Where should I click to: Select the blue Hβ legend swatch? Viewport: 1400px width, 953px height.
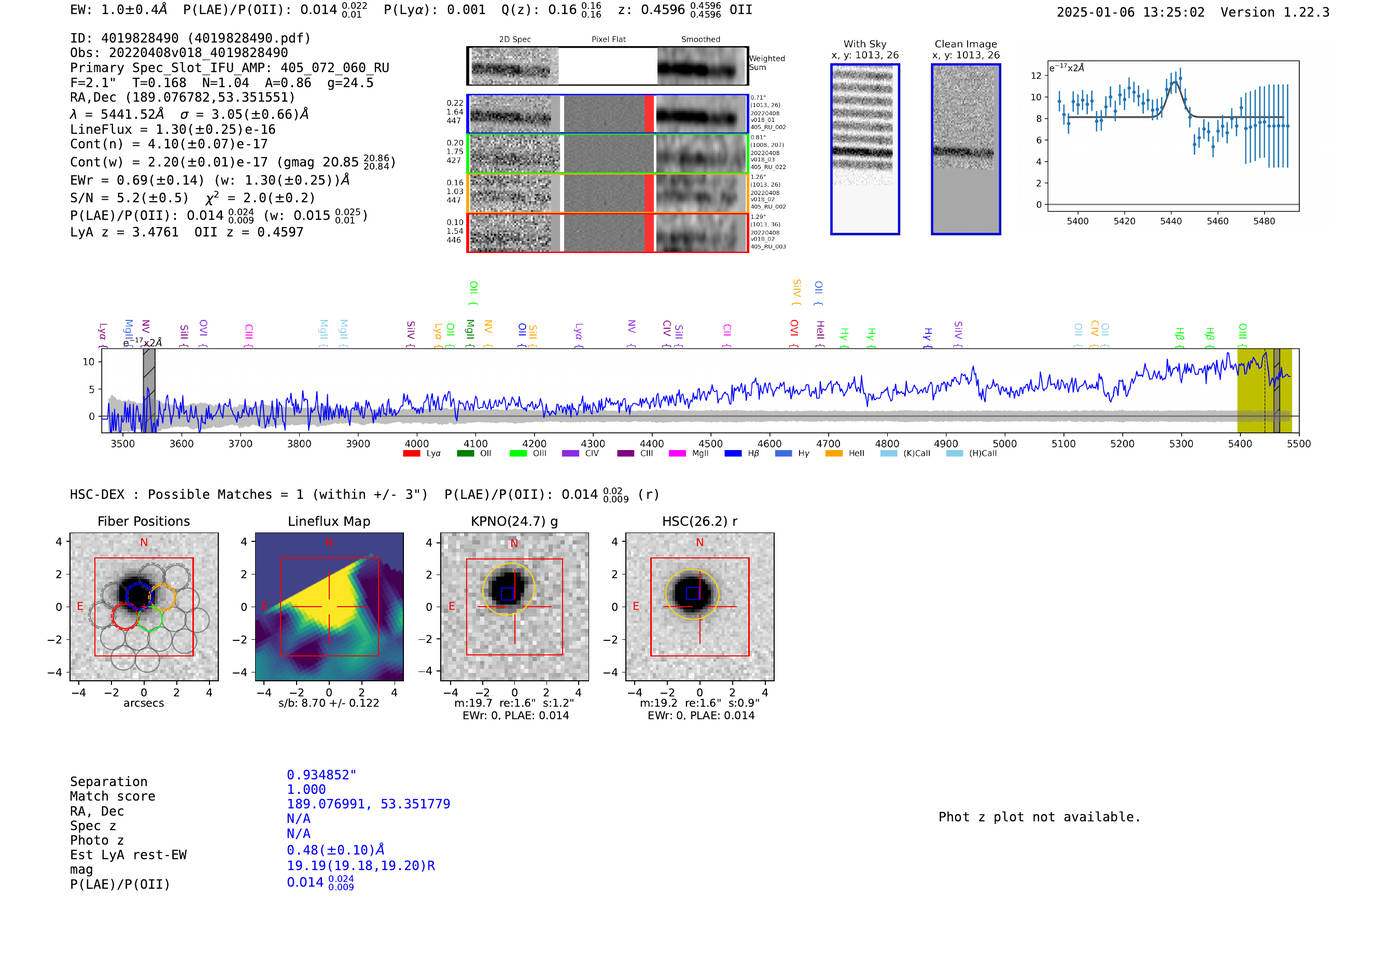pos(733,454)
